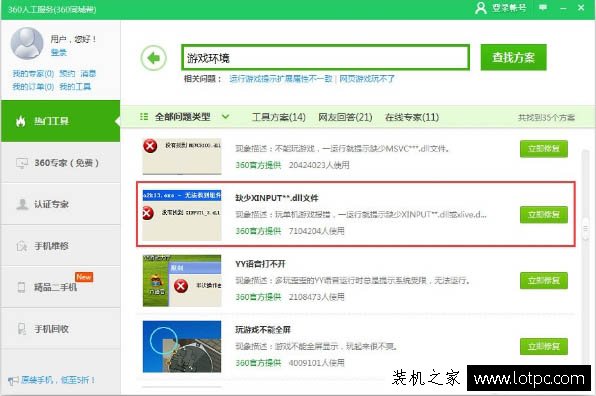Click the phone icon beside 精品二手机
Screen dimensions: 596x396
(x=22, y=287)
